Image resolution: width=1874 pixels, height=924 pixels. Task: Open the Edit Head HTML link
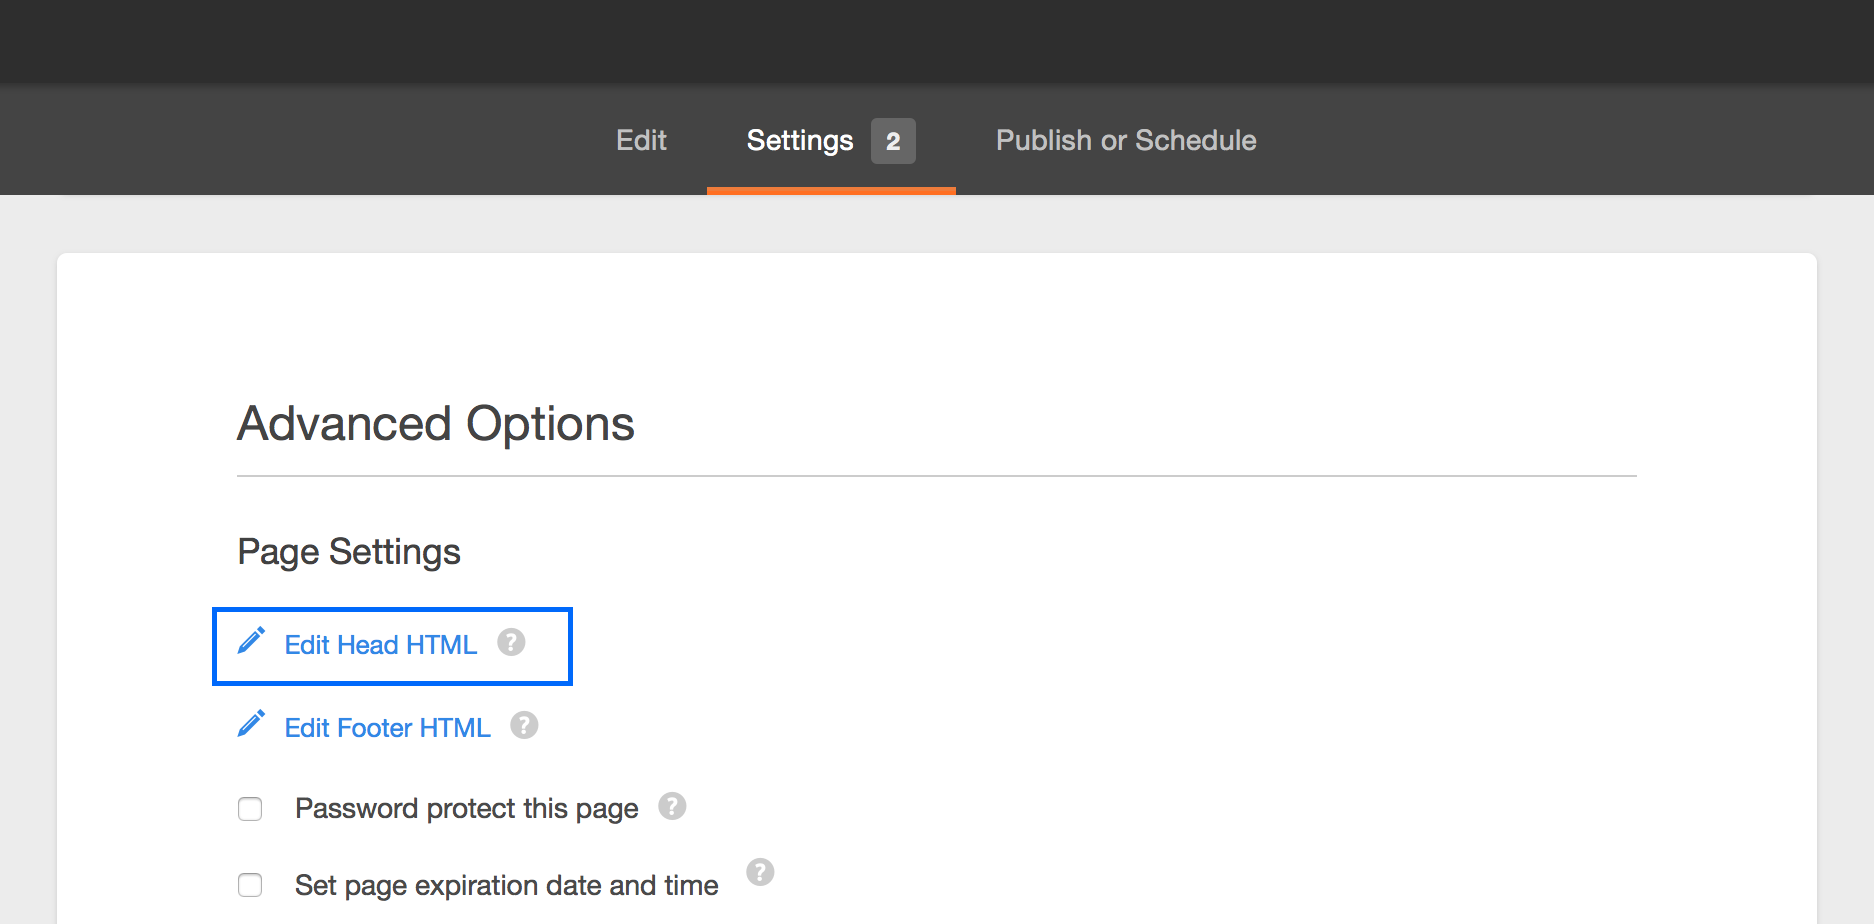(381, 645)
